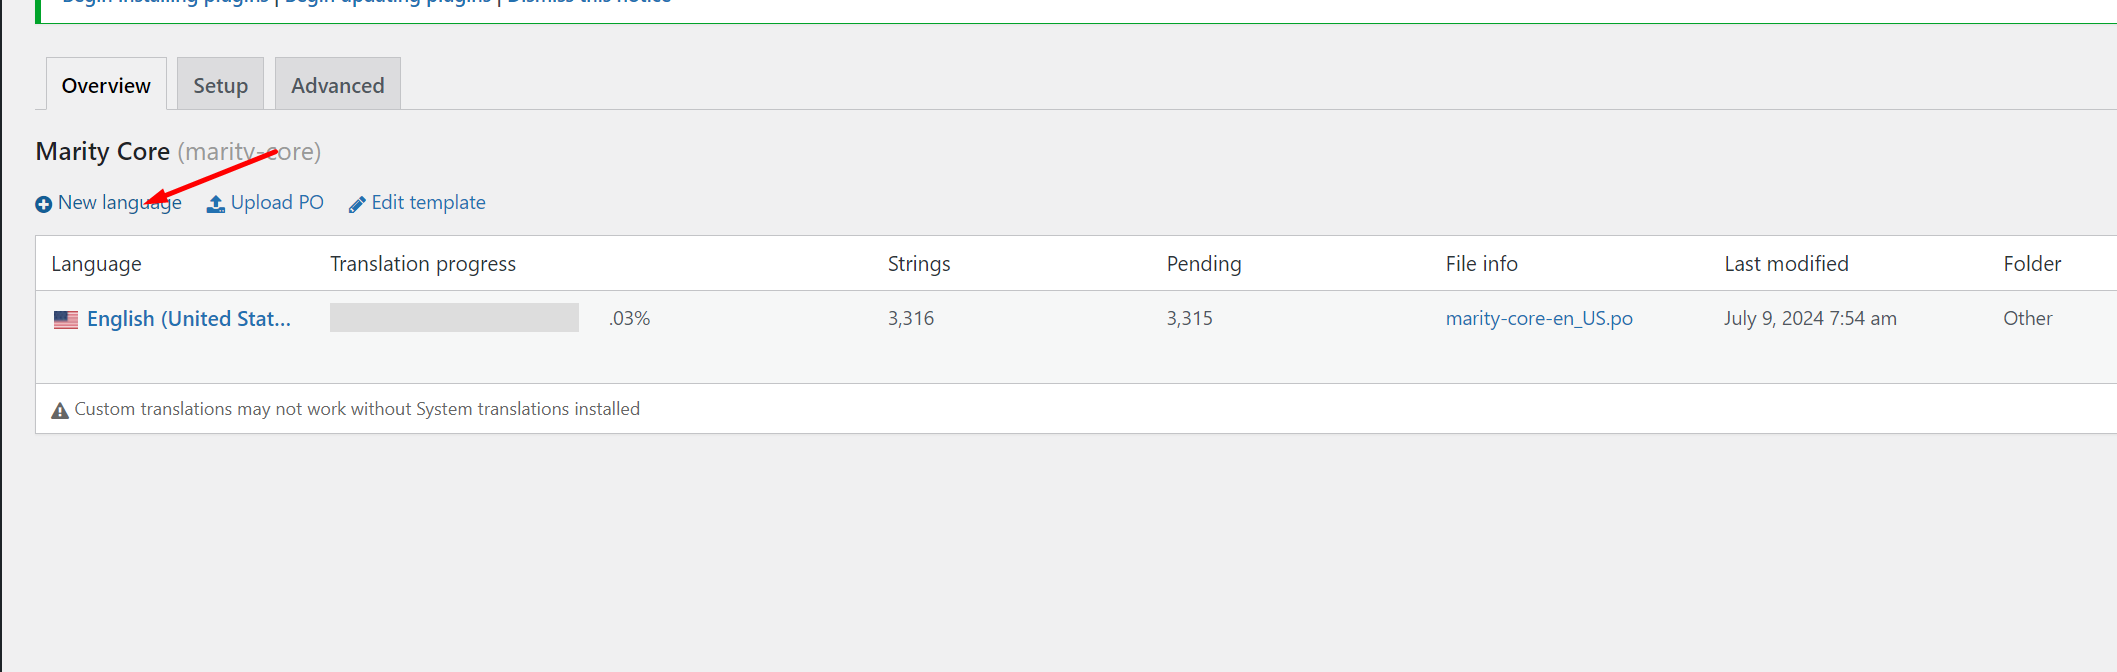Open the Edit template link
2117x672 pixels.
click(x=428, y=203)
